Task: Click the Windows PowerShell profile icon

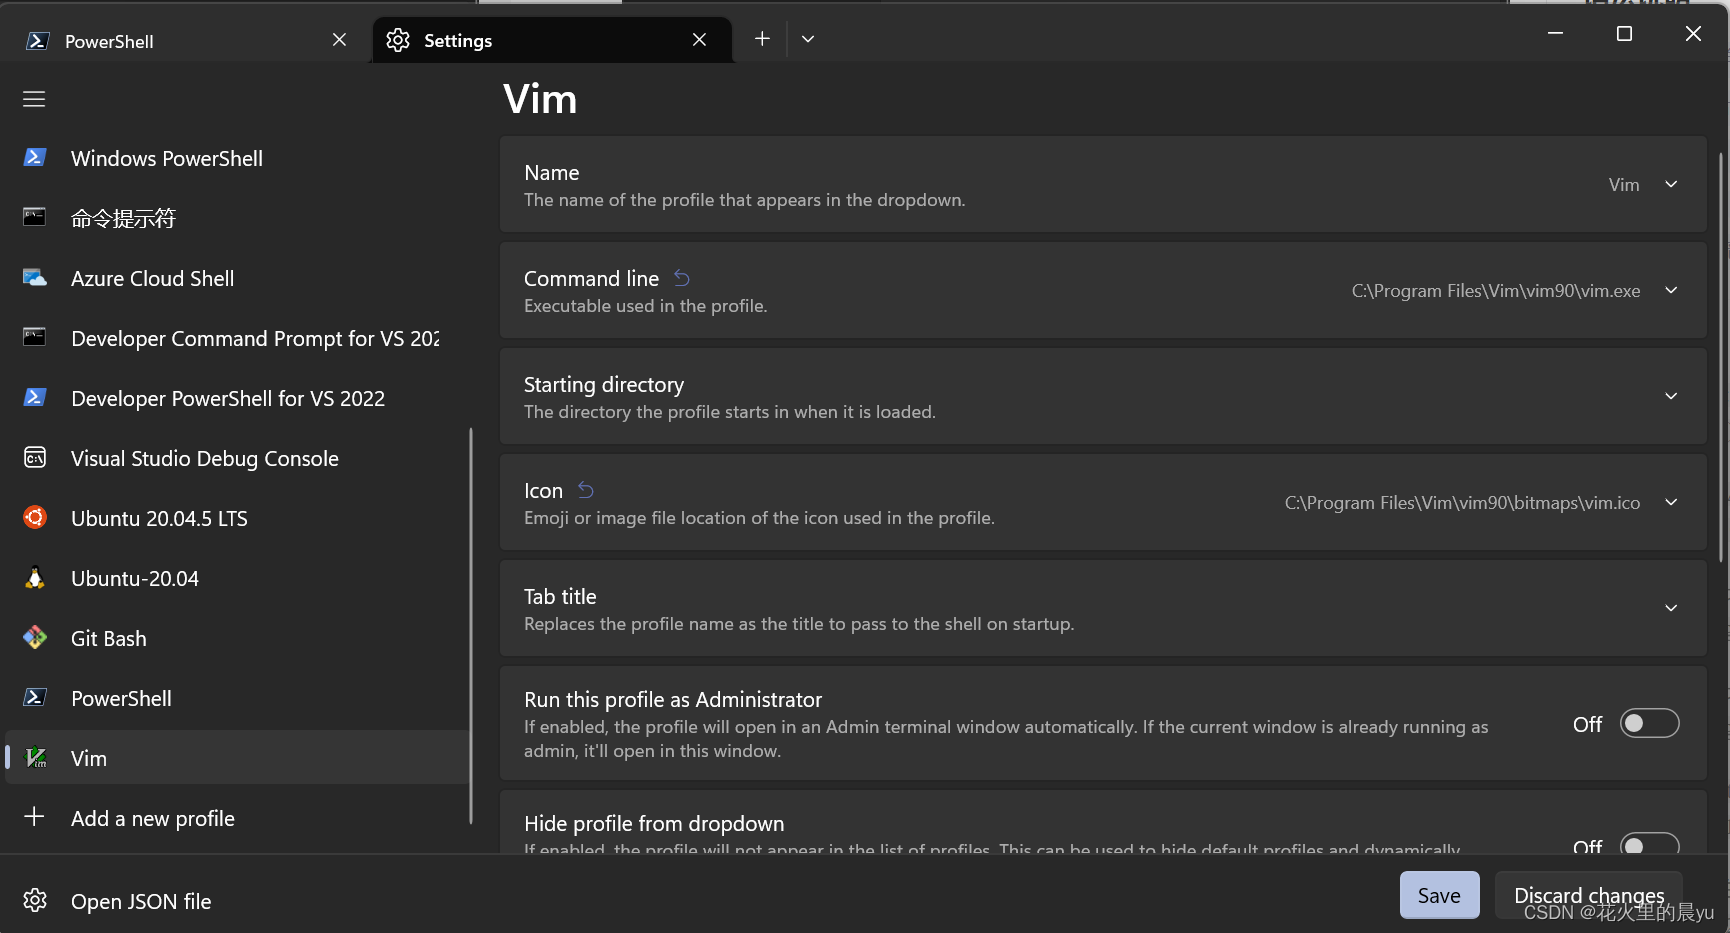Action: pos(35,158)
